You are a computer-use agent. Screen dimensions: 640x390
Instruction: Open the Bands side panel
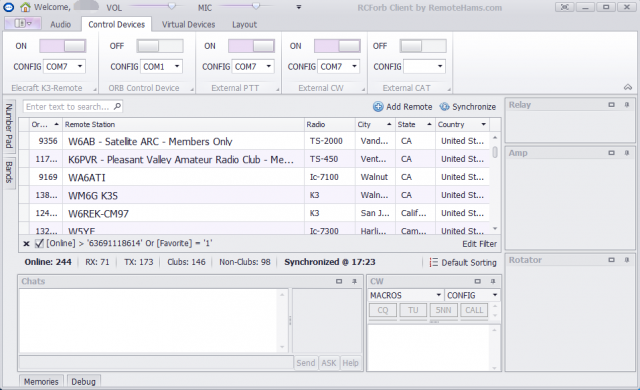coord(9,172)
